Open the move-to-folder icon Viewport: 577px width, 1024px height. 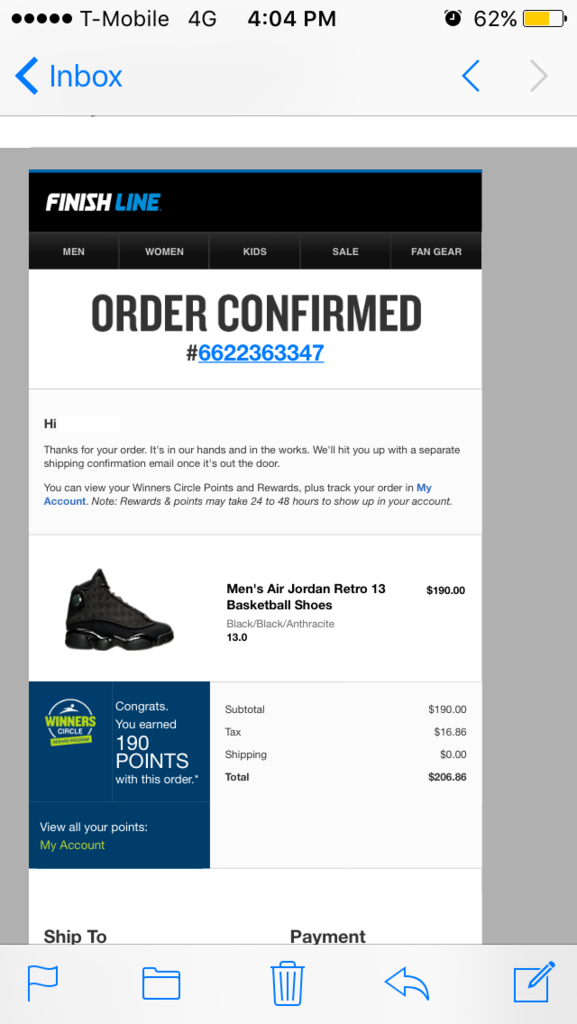(161, 983)
